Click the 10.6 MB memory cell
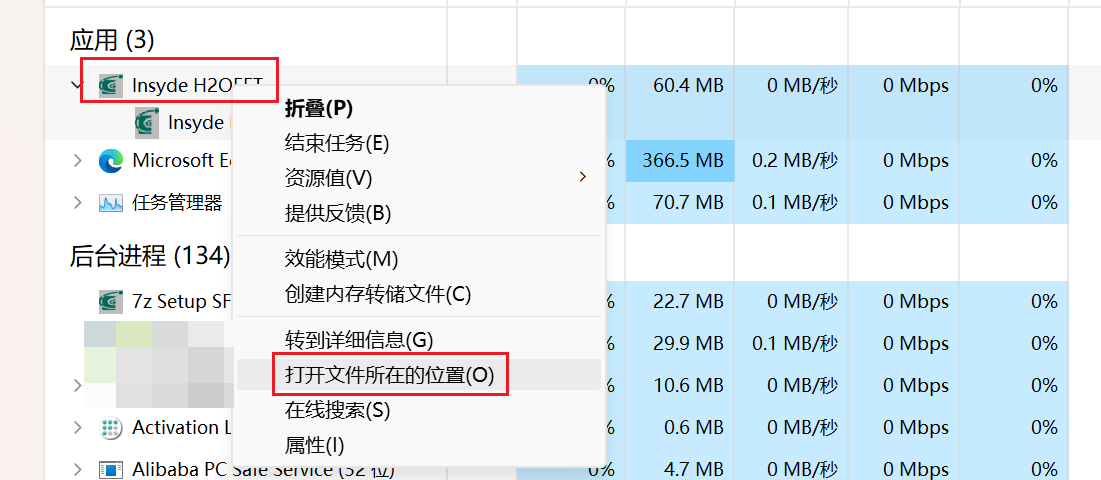Image resolution: width=1101 pixels, height=480 pixels. 680,385
